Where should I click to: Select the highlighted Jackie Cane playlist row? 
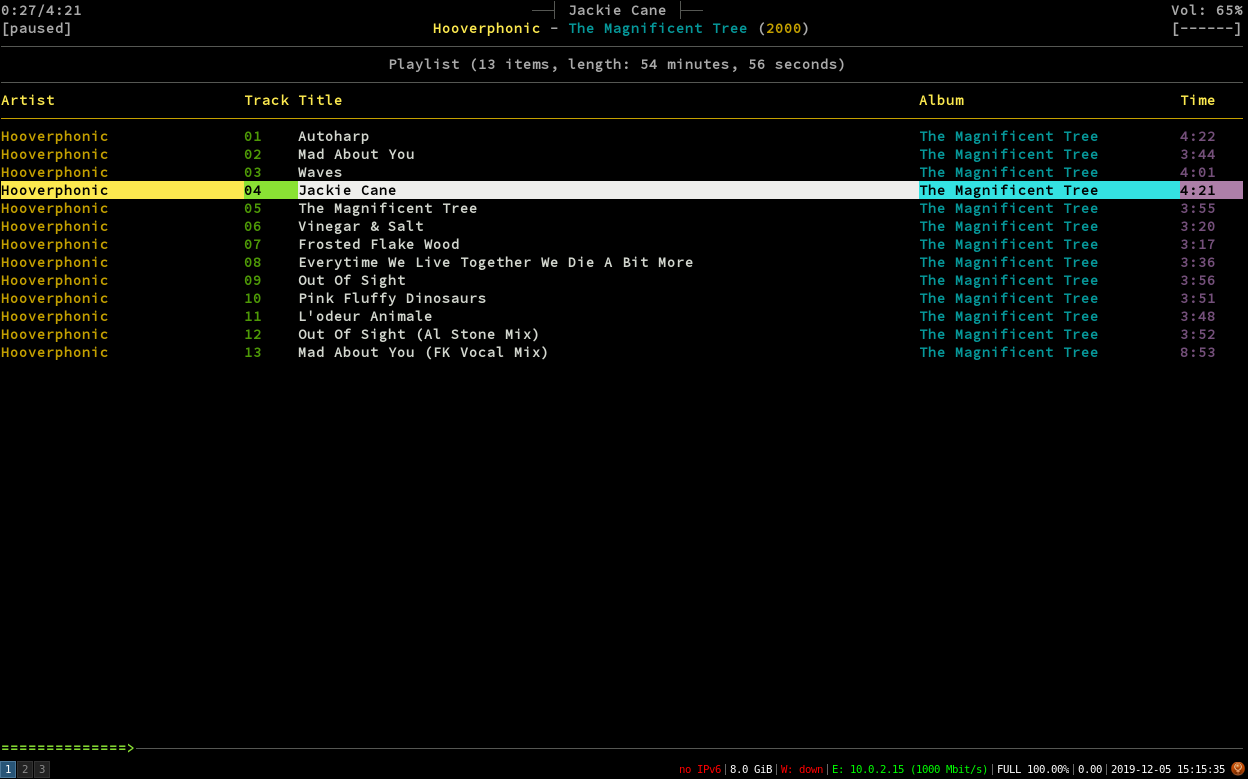(621, 190)
